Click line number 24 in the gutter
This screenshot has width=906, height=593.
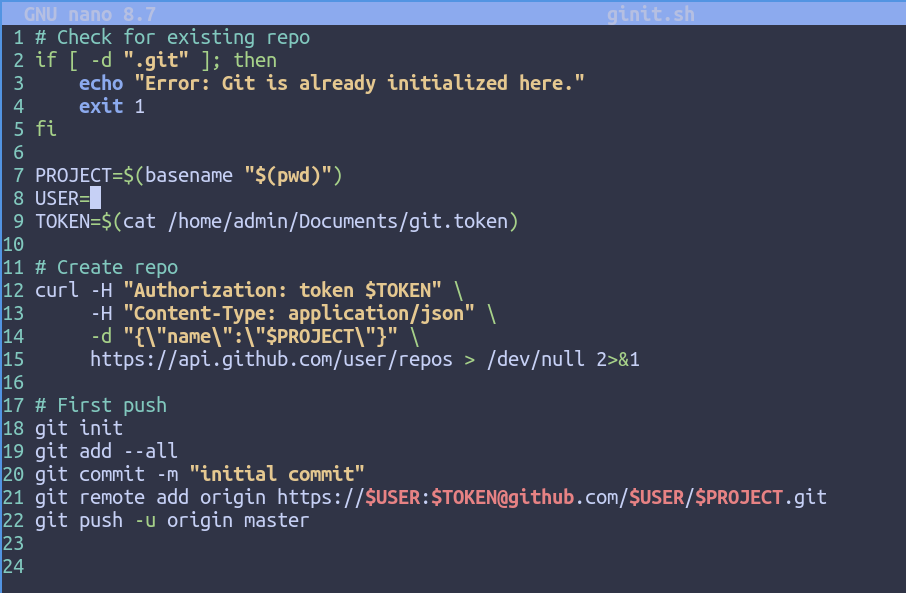point(13,566)
